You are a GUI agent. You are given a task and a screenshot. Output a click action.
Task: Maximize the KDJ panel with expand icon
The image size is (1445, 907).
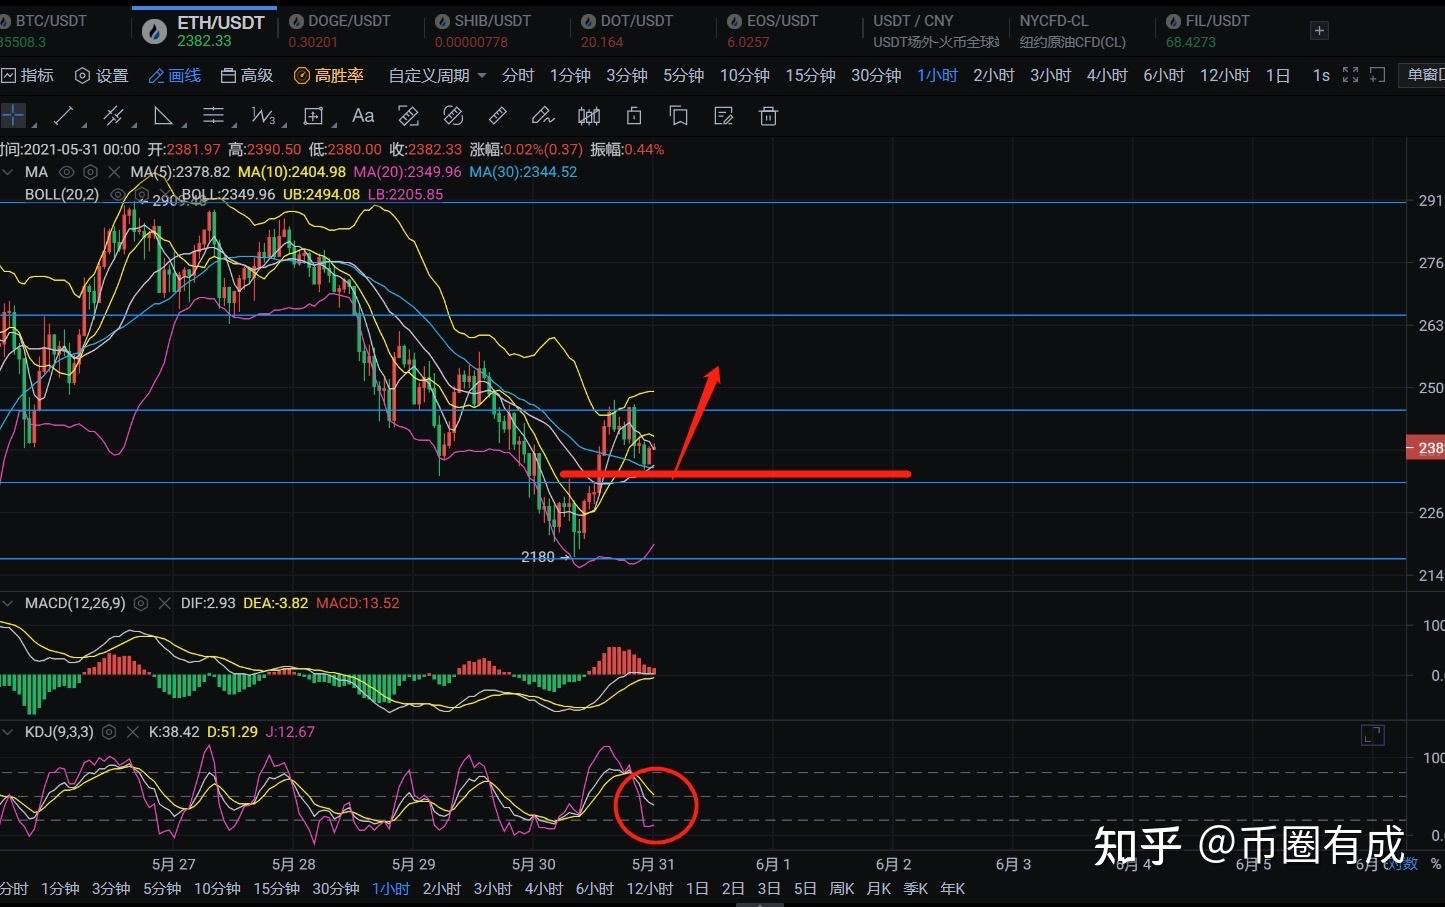coord(1373,735)
